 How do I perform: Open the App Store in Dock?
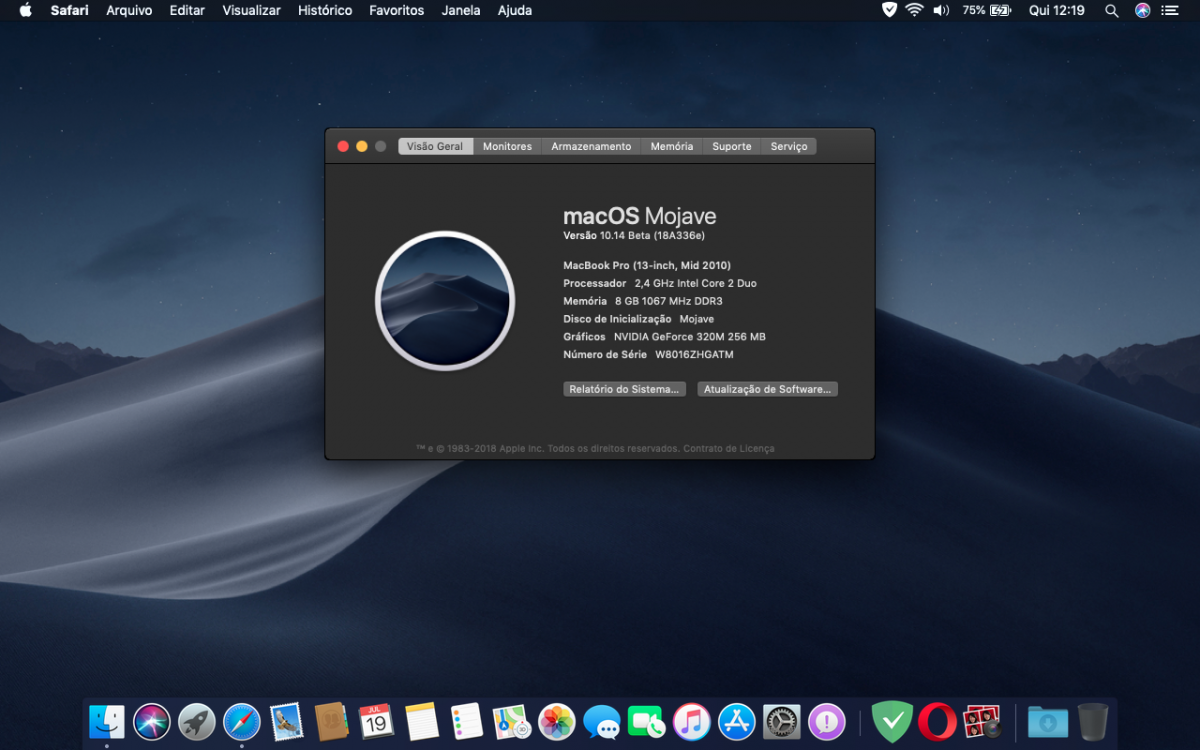coord(737,721)
